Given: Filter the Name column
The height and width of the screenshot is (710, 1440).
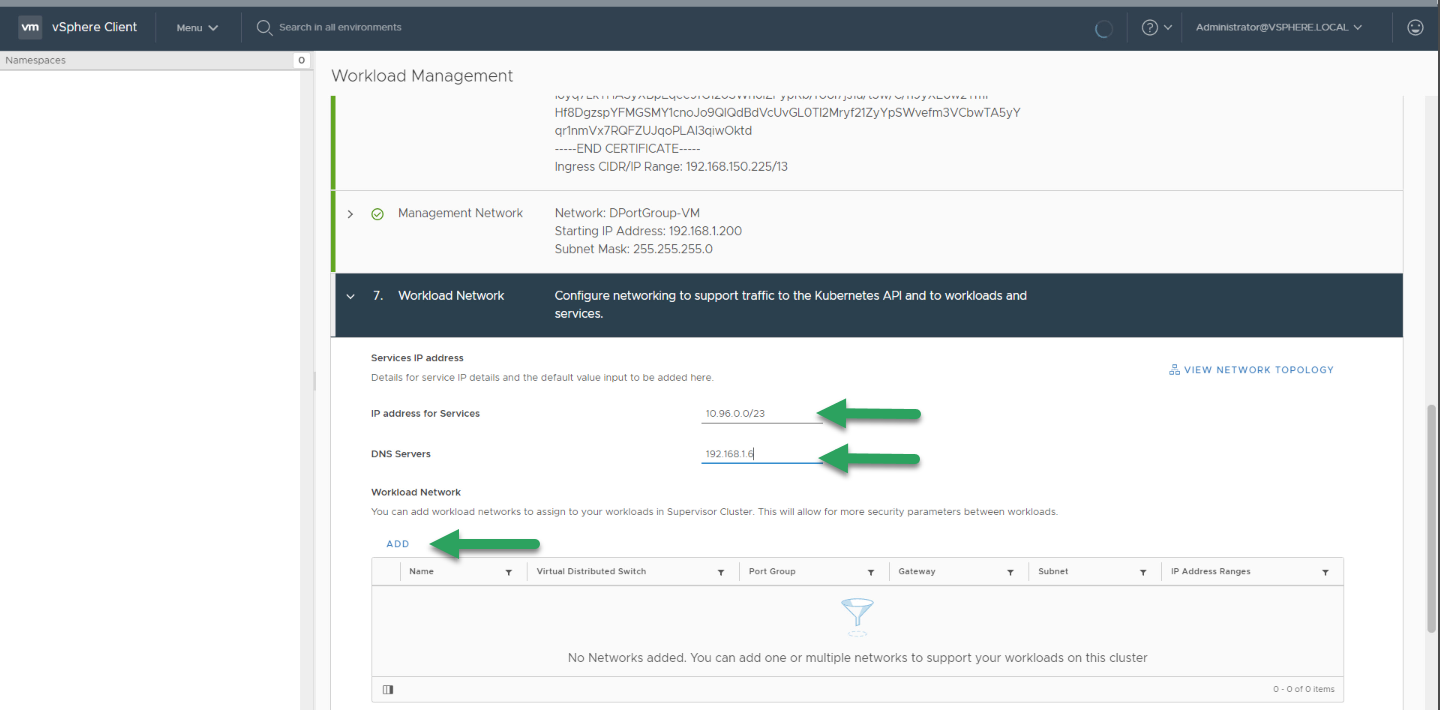Looking at the screenshot, I should coord(509,572).
